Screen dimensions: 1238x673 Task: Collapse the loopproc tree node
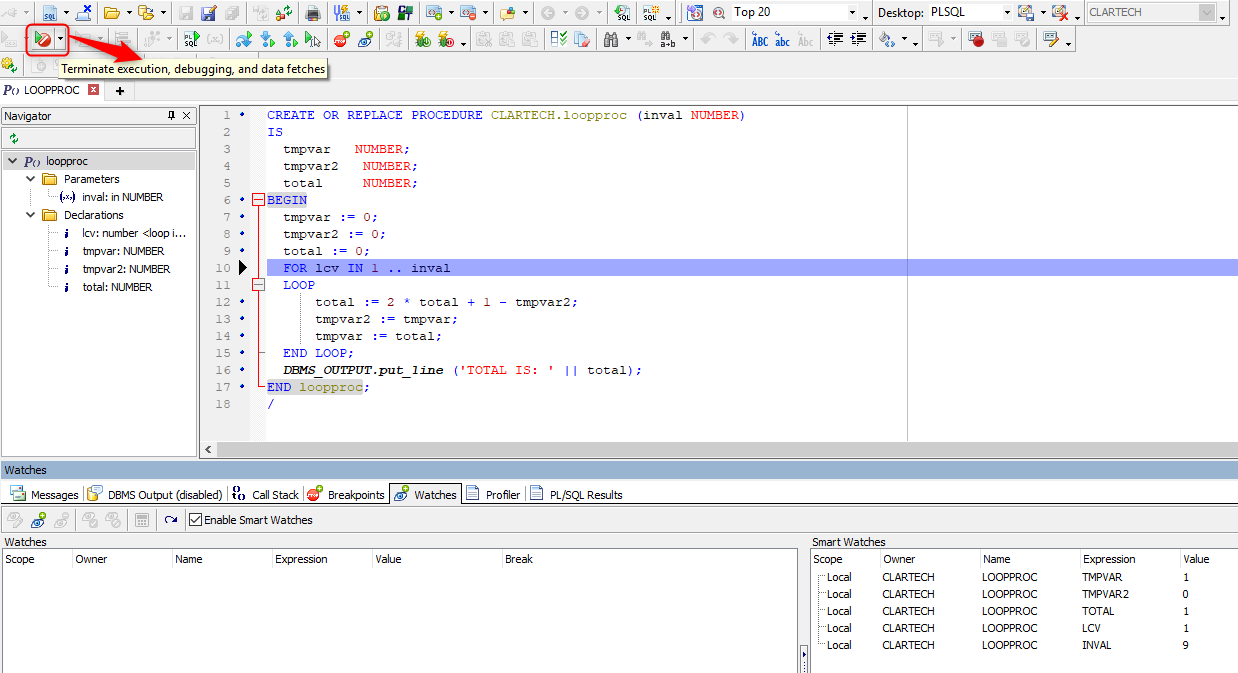[12, 161]
